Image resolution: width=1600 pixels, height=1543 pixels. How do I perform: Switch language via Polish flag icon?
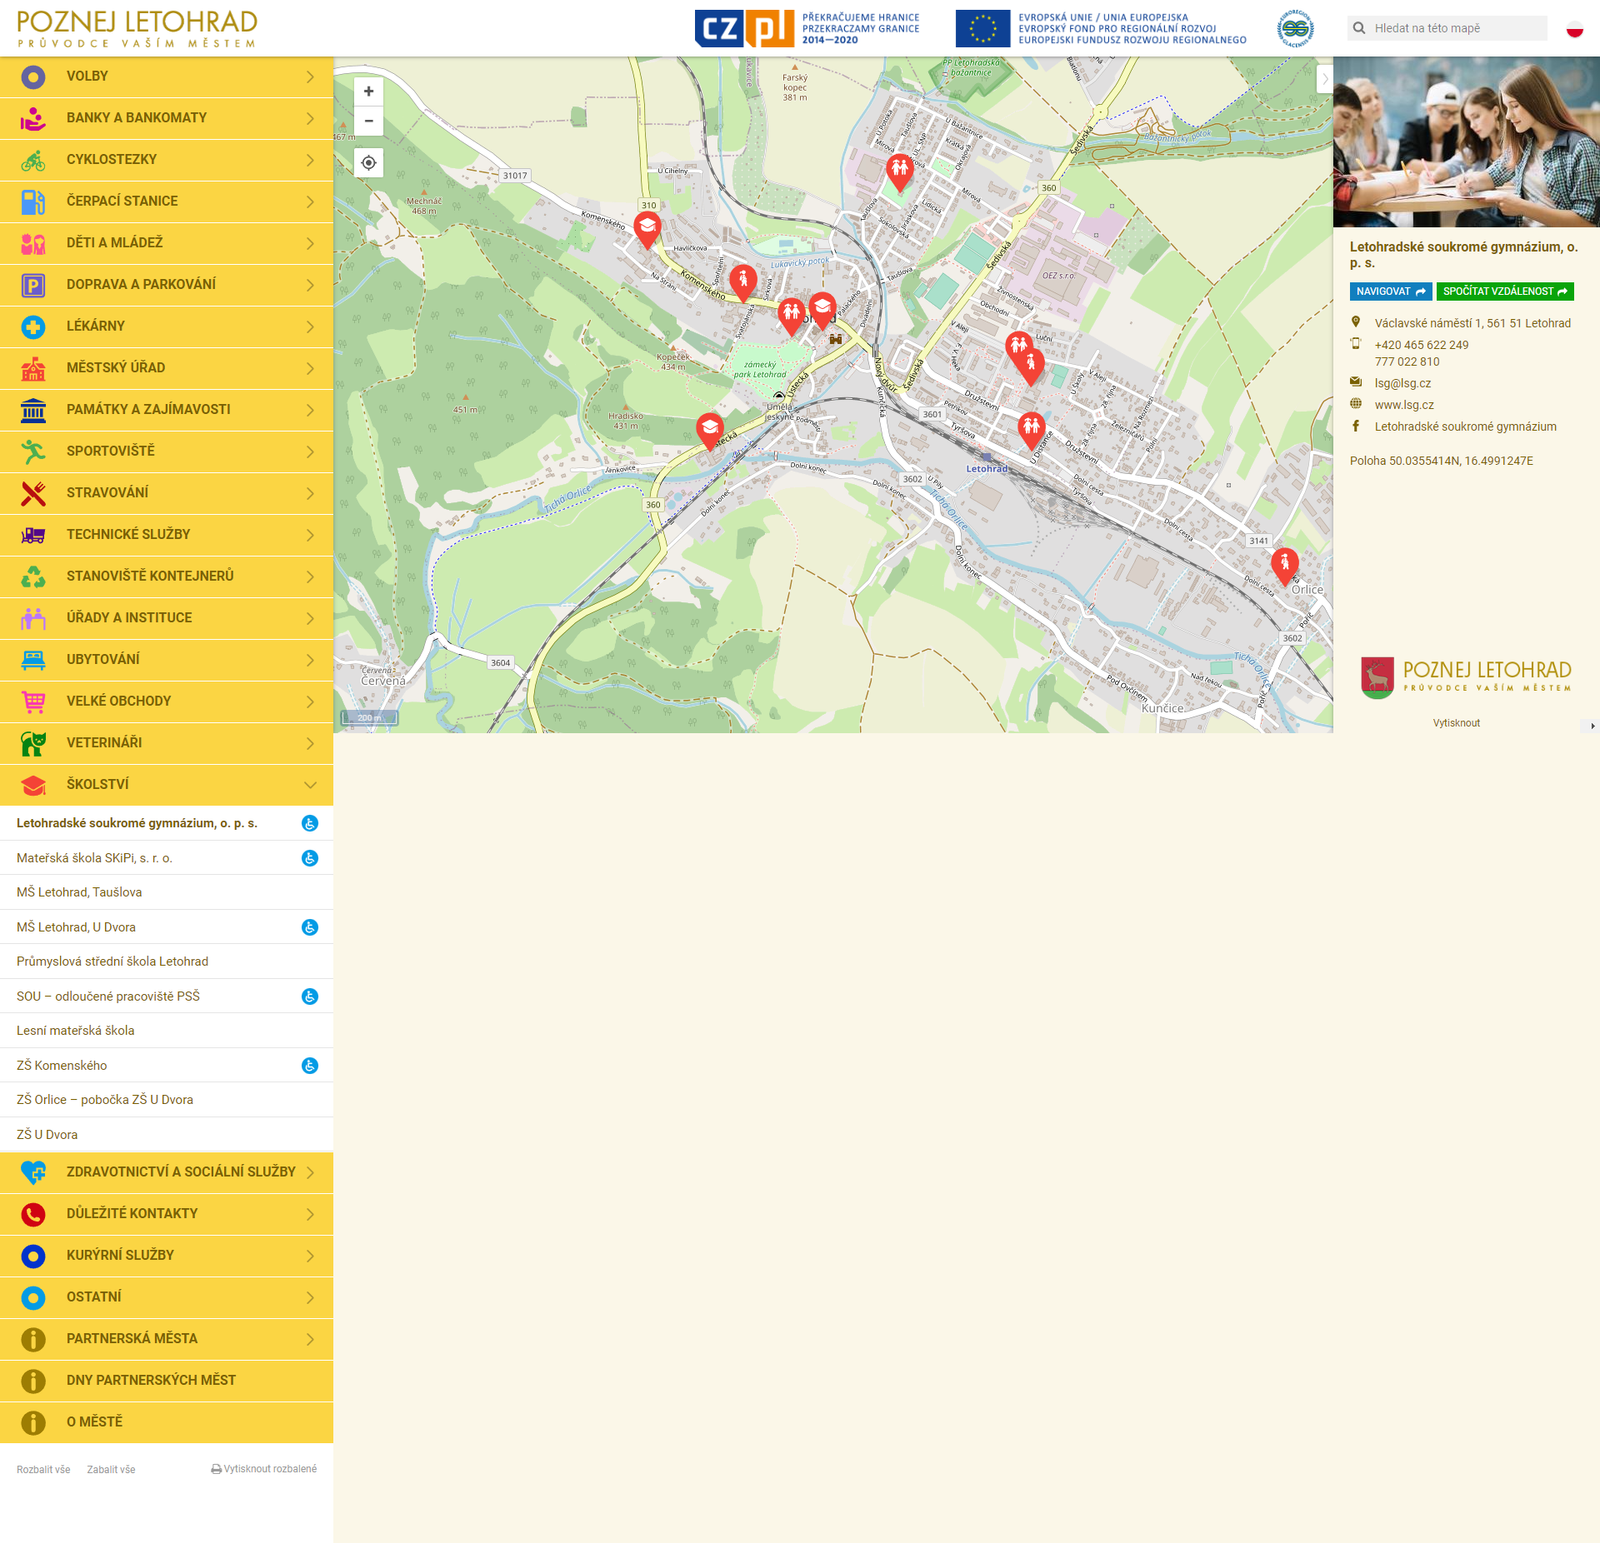click(x=1574, y=29)
